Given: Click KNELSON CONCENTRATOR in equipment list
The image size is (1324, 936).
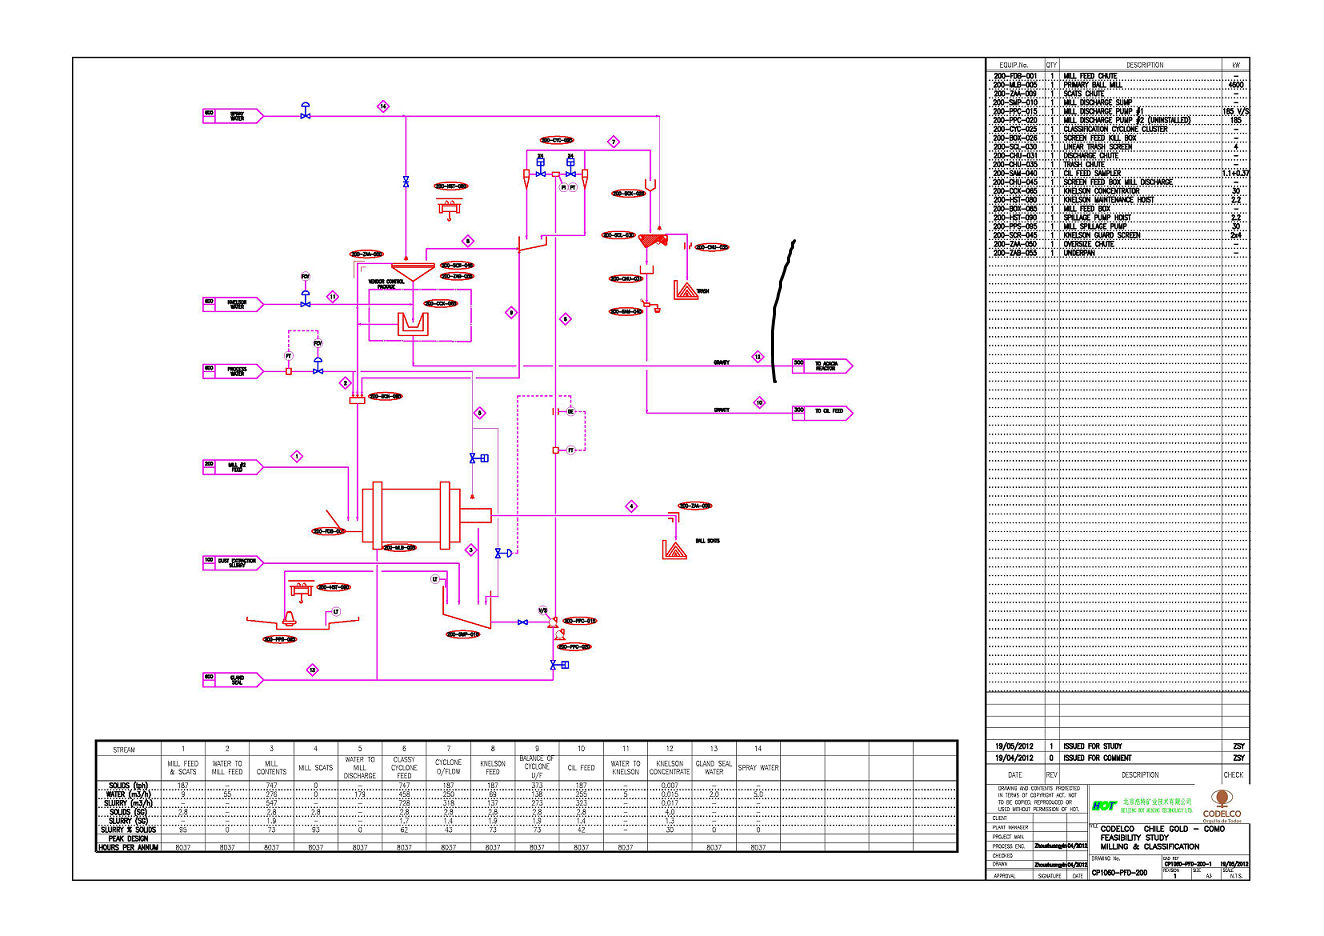Looking at the screenshot, I should [x=1101, y=191].
